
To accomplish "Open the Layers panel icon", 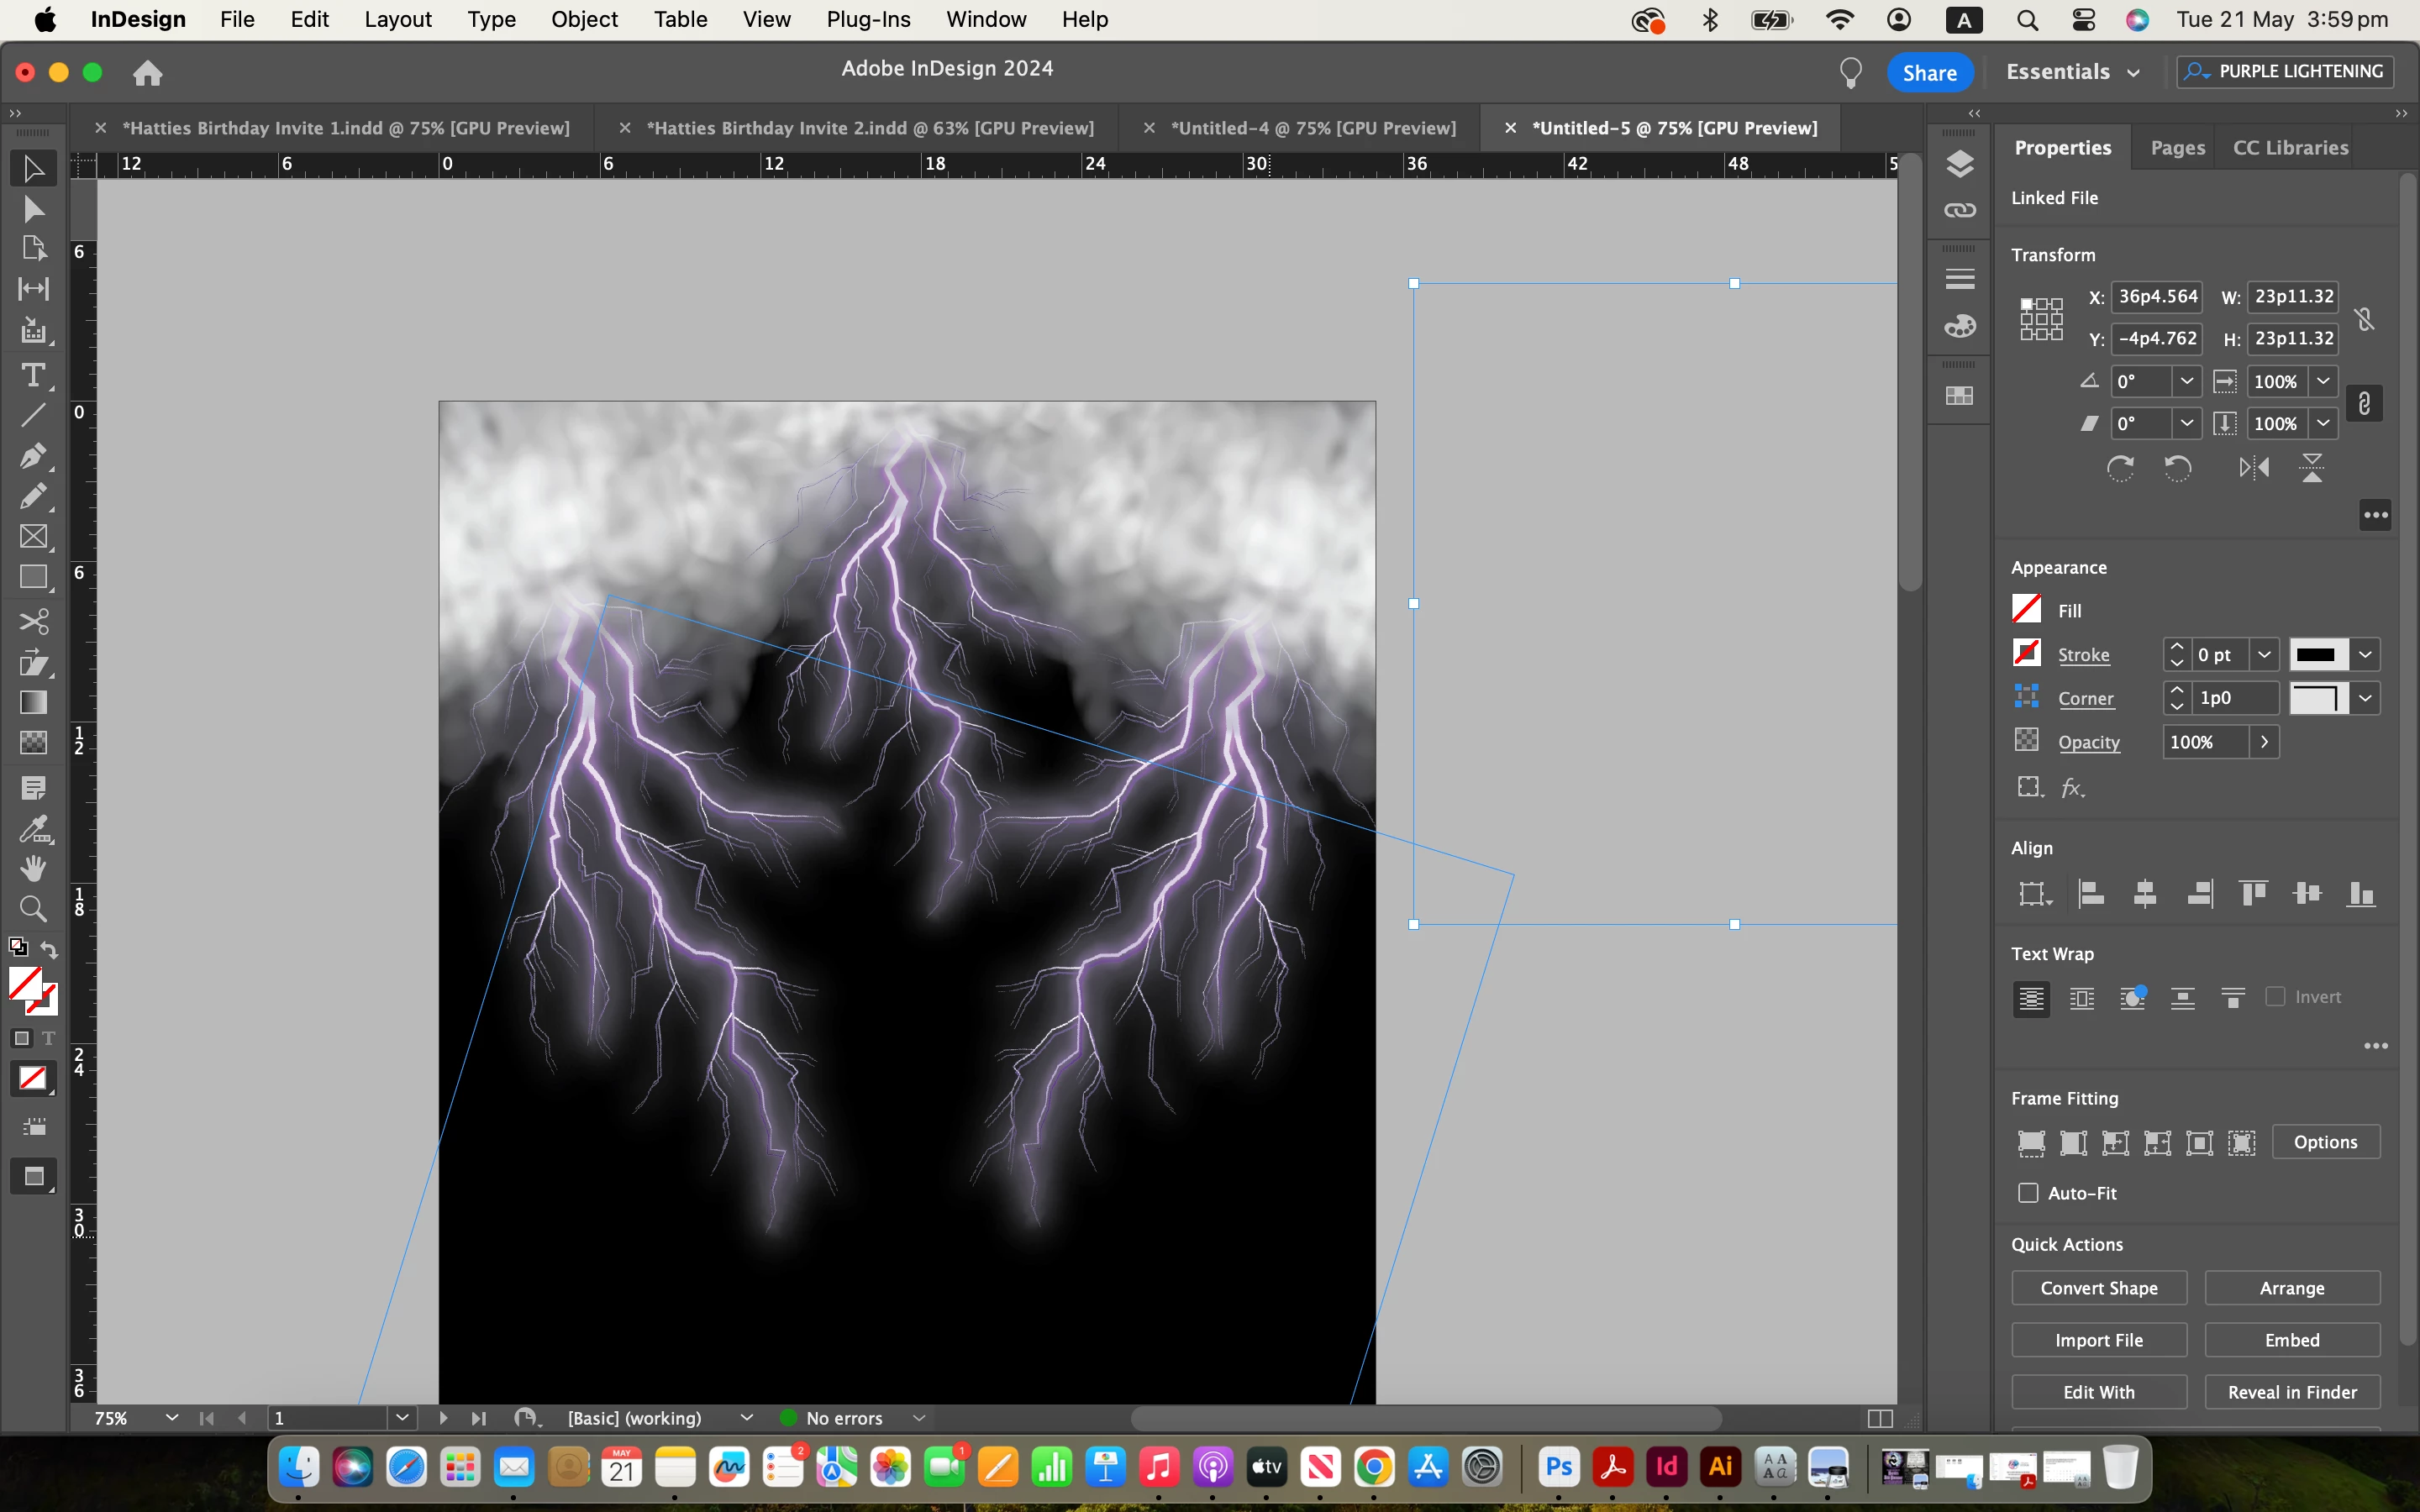I will [1960, 164].
